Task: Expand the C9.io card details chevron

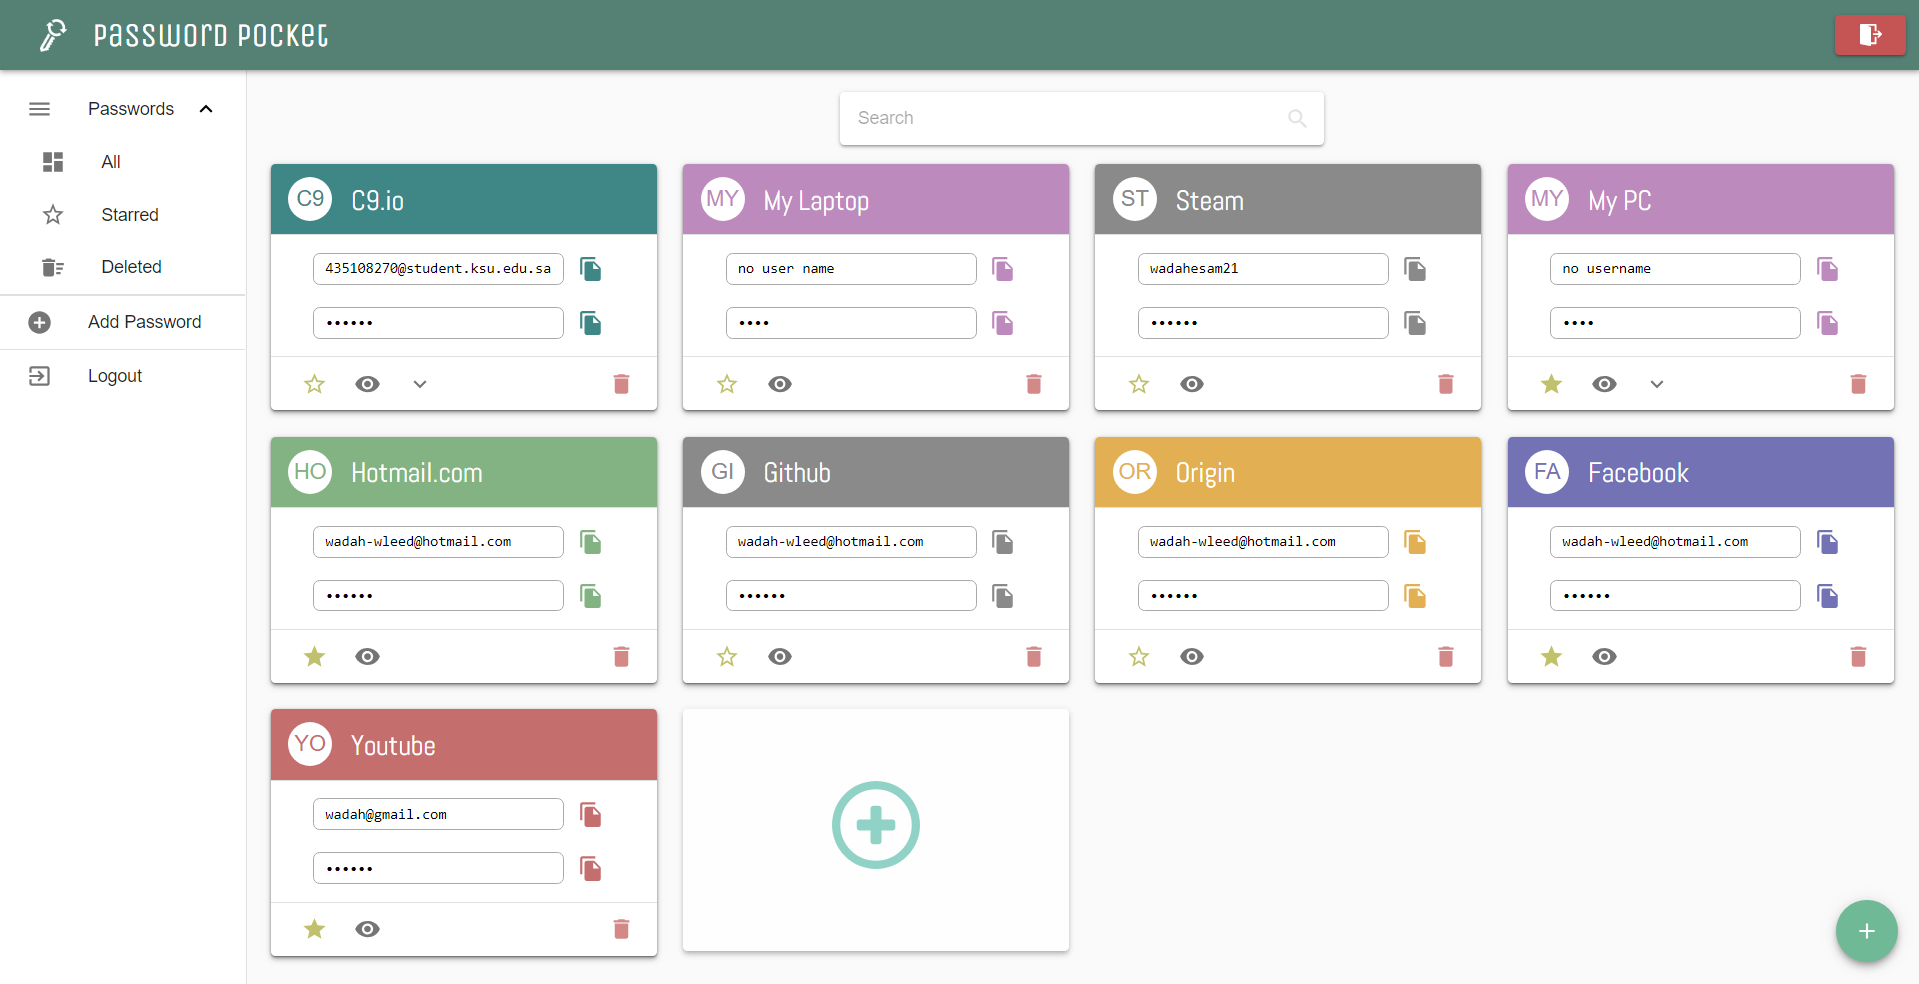Action: [x=420, y=384]
